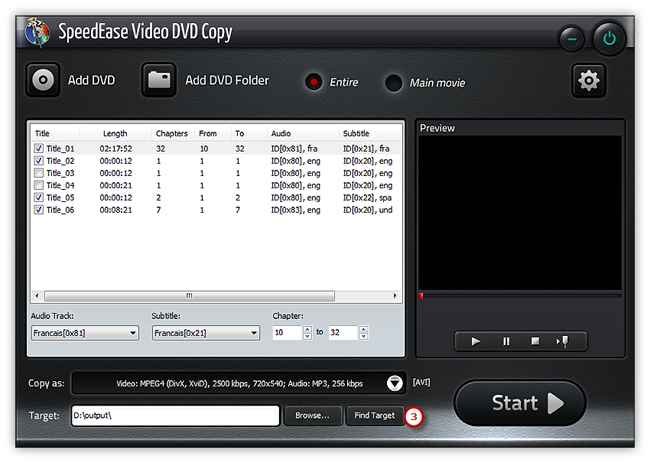Click the From column header
This screenshot has height=463, width=650.
point(213,133)
